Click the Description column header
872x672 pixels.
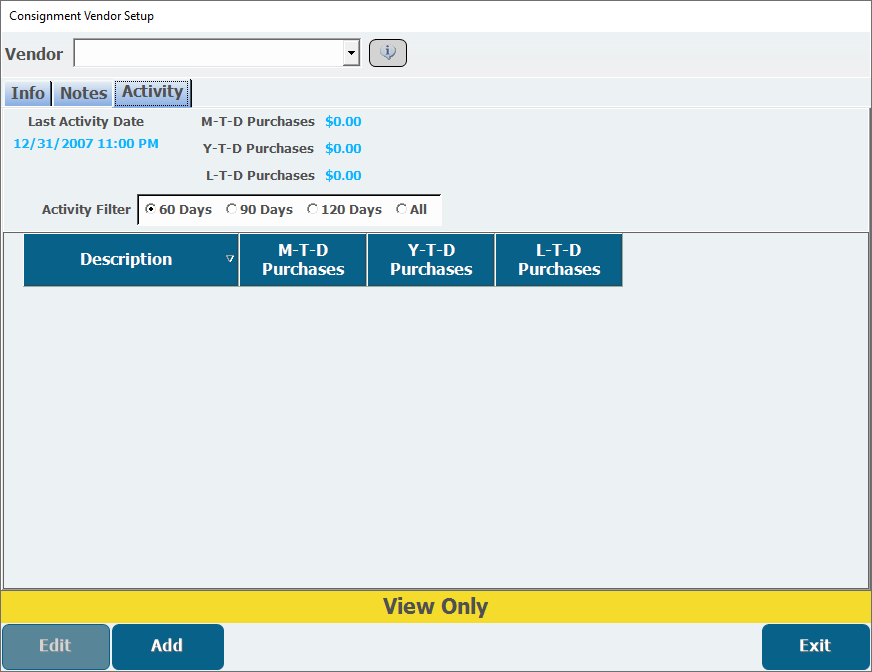click(126, 260)
